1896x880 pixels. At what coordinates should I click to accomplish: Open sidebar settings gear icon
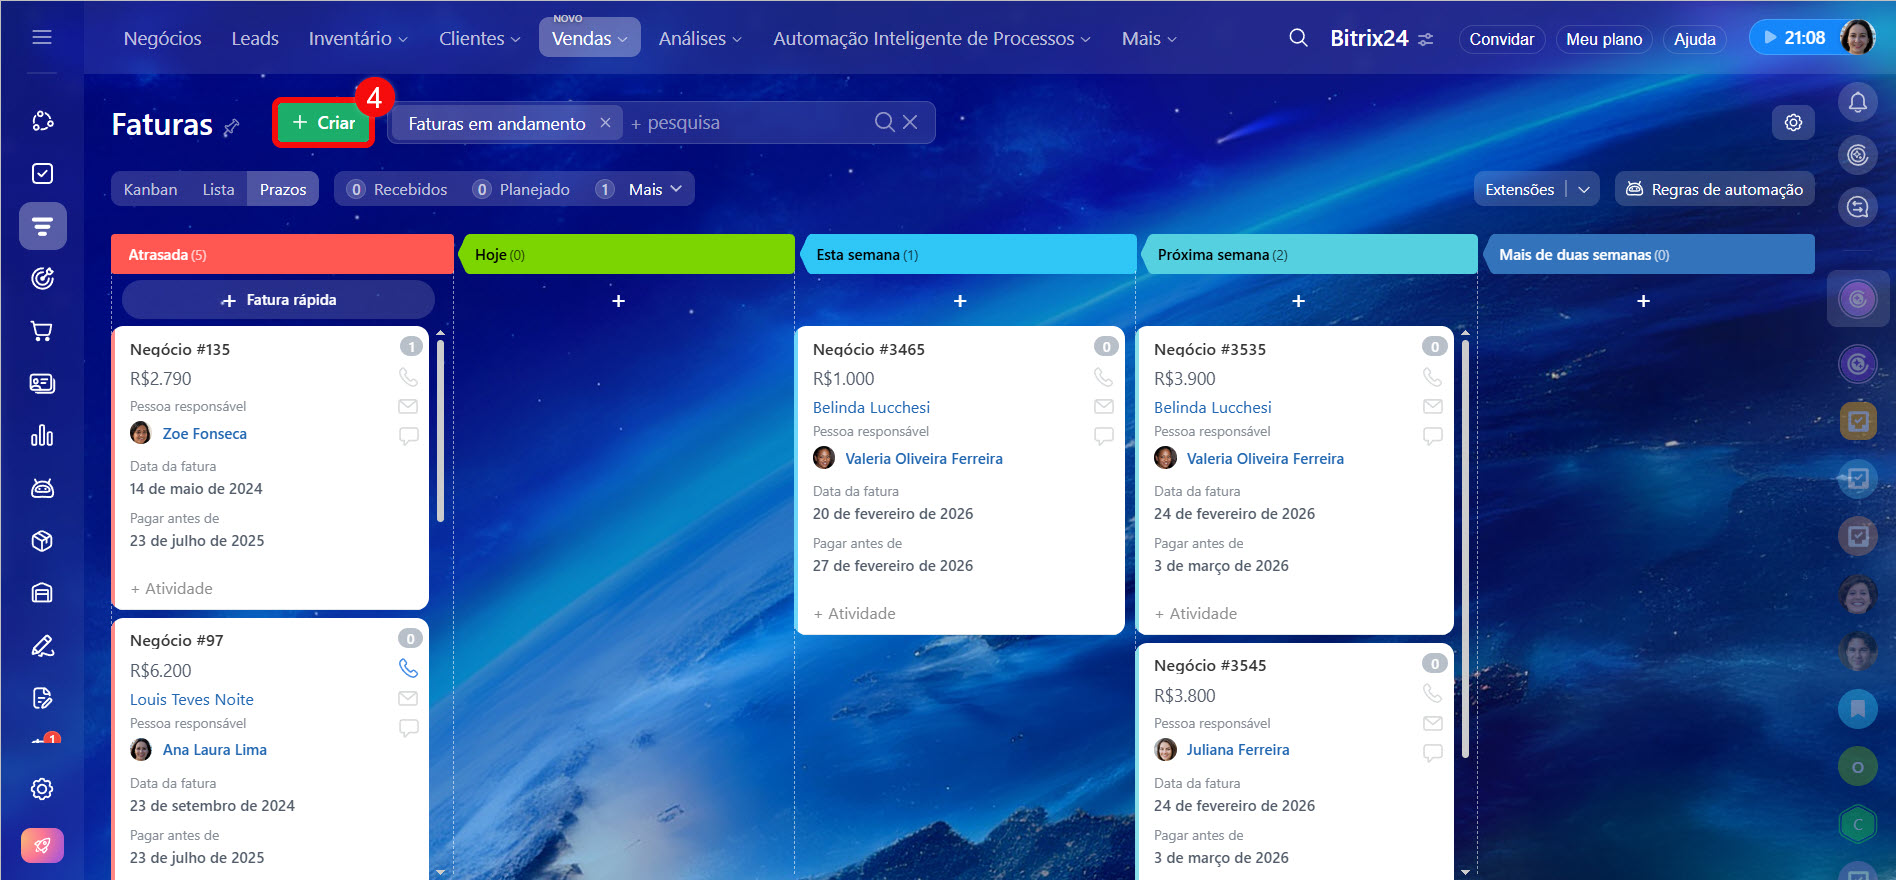coord(42,789)
